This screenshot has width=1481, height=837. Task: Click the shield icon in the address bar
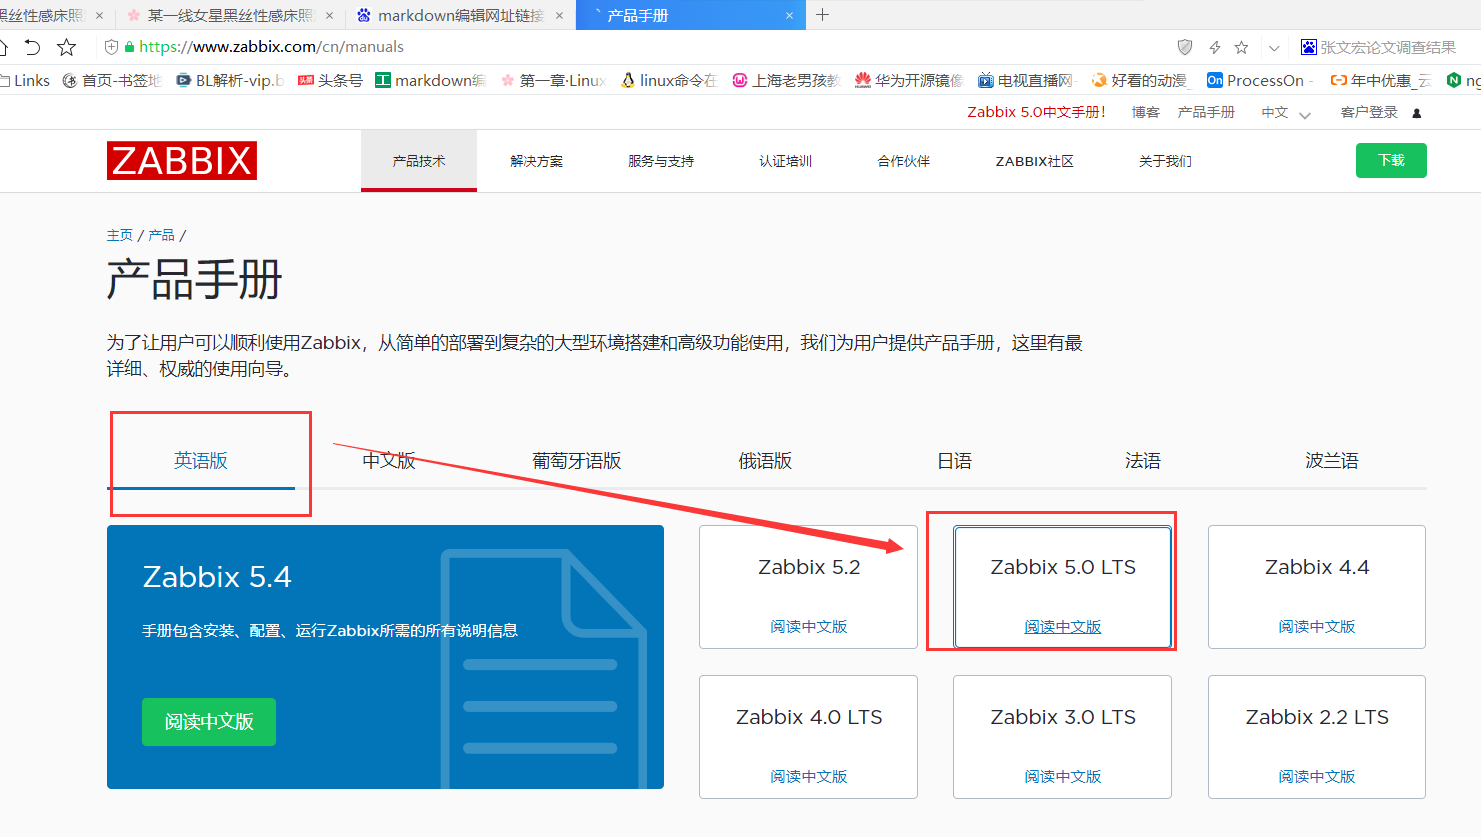tap(1184, 46)
